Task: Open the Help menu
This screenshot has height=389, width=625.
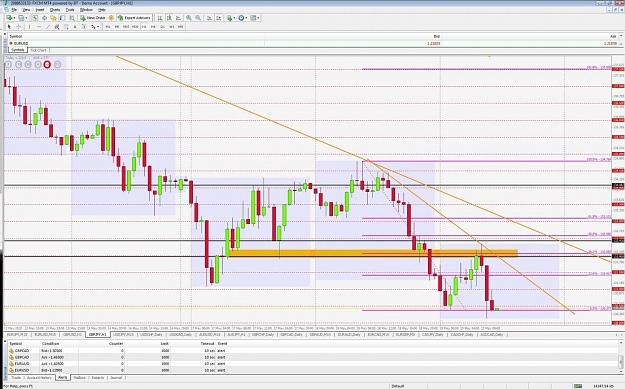Action: pos(102,10)
